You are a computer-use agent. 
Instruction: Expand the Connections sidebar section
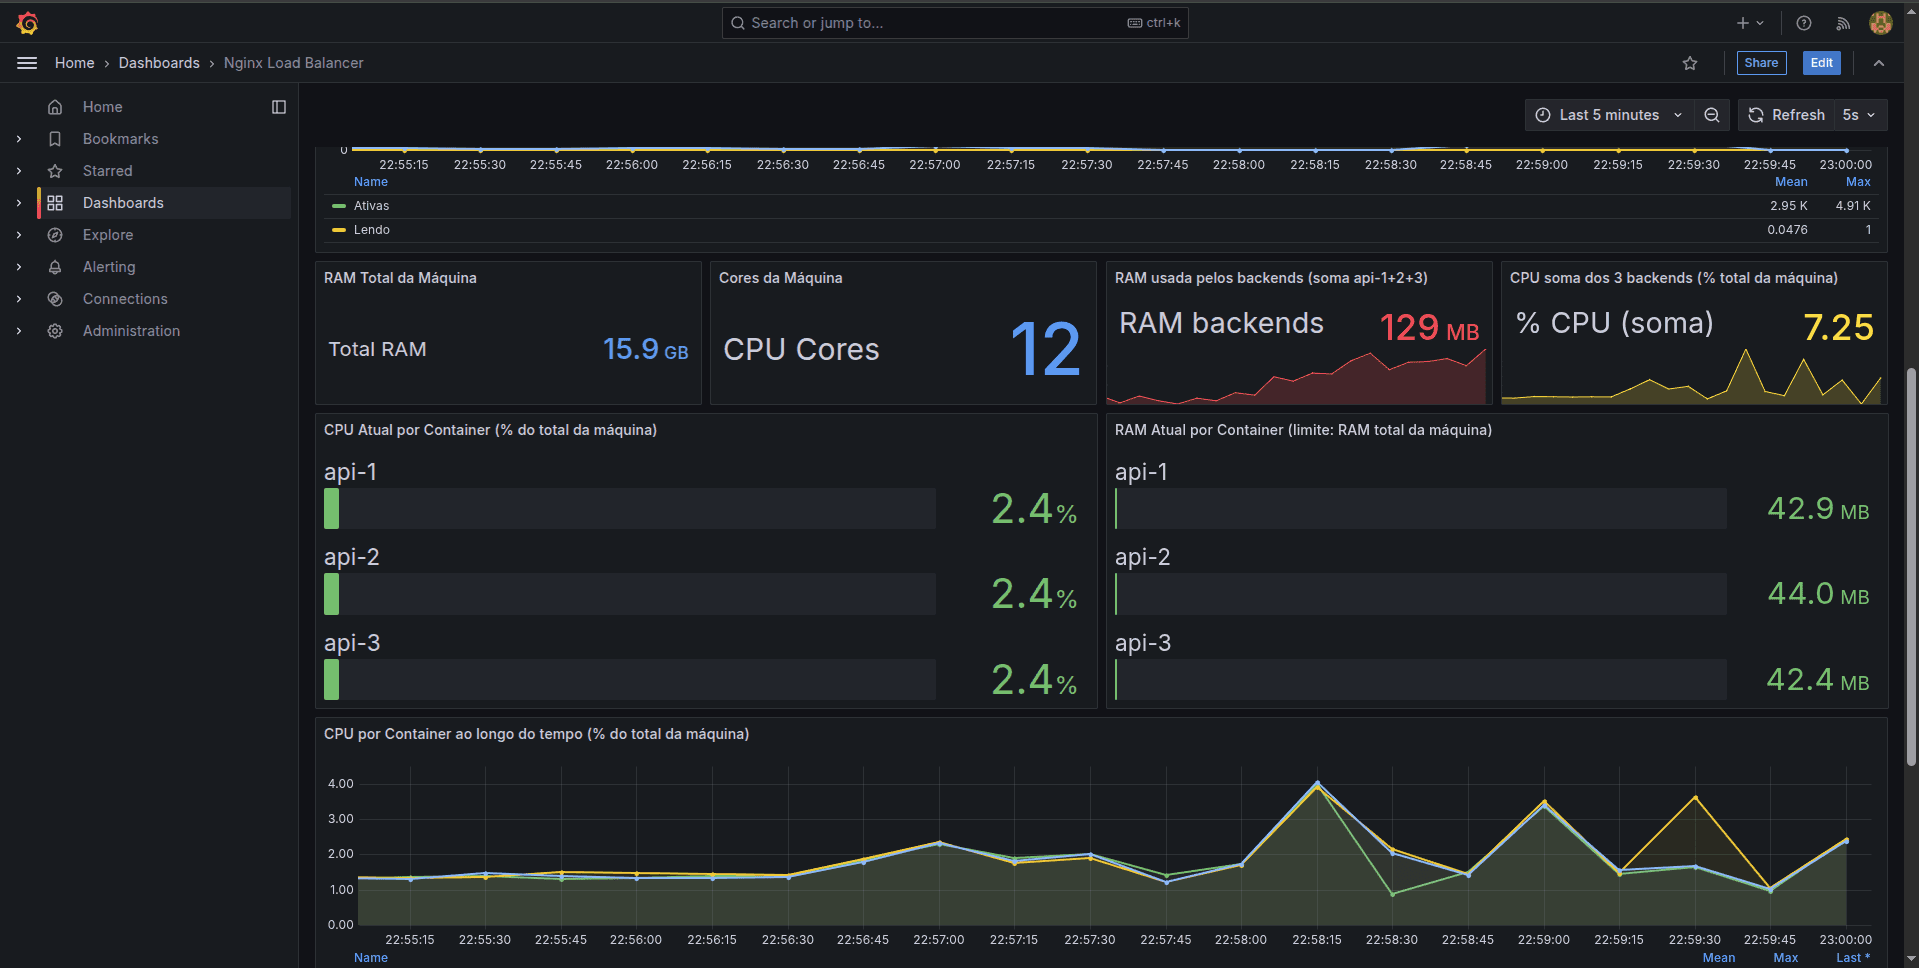tap(19, 299)
